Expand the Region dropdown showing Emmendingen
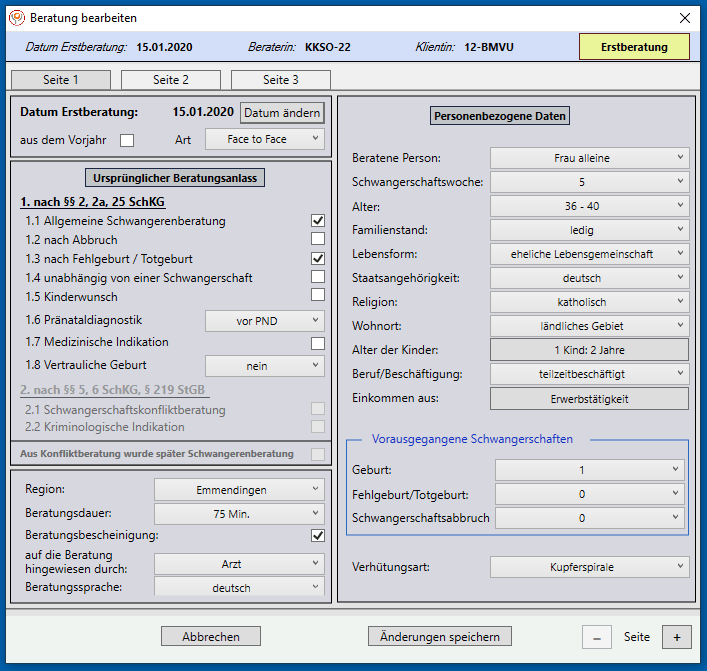This screenshot has height=671, width=707. click(239, 489)
